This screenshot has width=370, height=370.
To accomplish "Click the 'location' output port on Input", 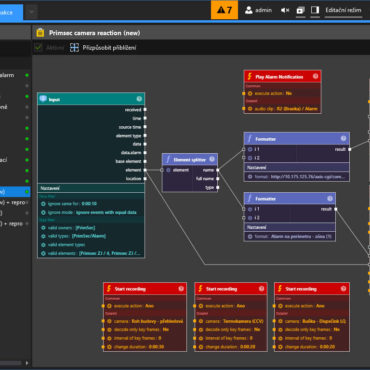I will click(145, 179).
